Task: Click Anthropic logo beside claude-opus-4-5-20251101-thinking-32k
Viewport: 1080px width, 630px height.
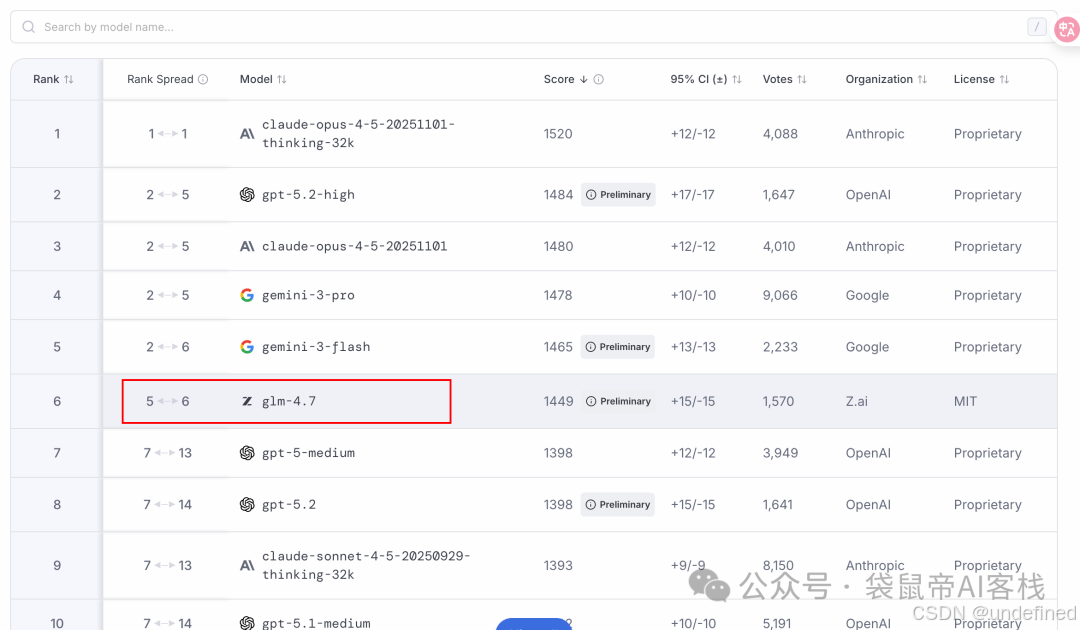Action: coord(247,134)
